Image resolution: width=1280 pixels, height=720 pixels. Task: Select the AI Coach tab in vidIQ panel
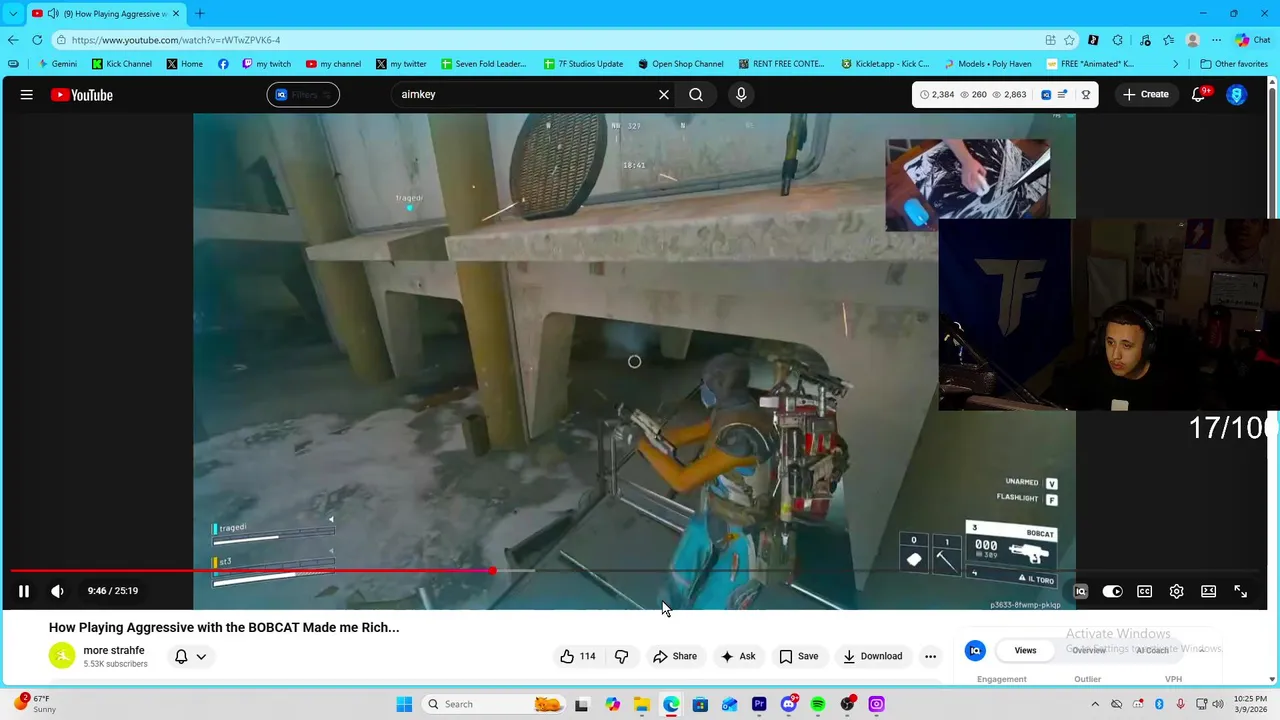(1152, 650)
